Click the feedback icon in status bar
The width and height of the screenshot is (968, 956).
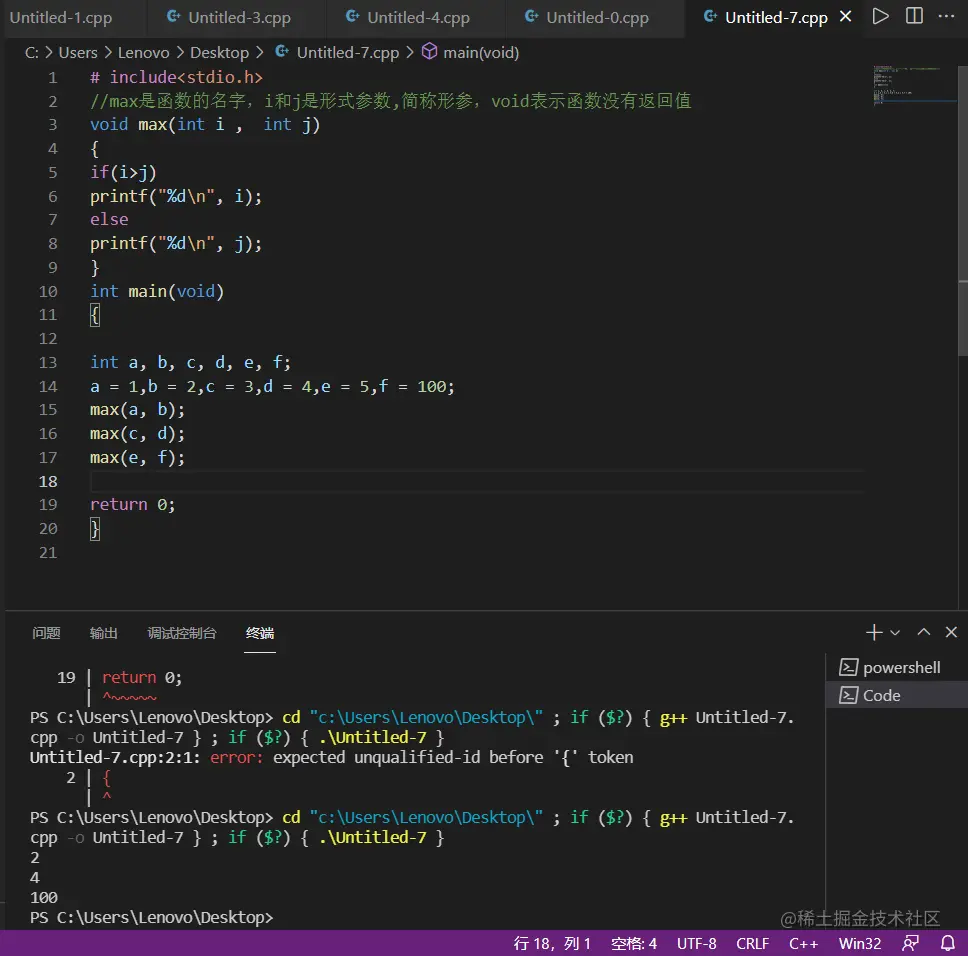click(910, 943)
